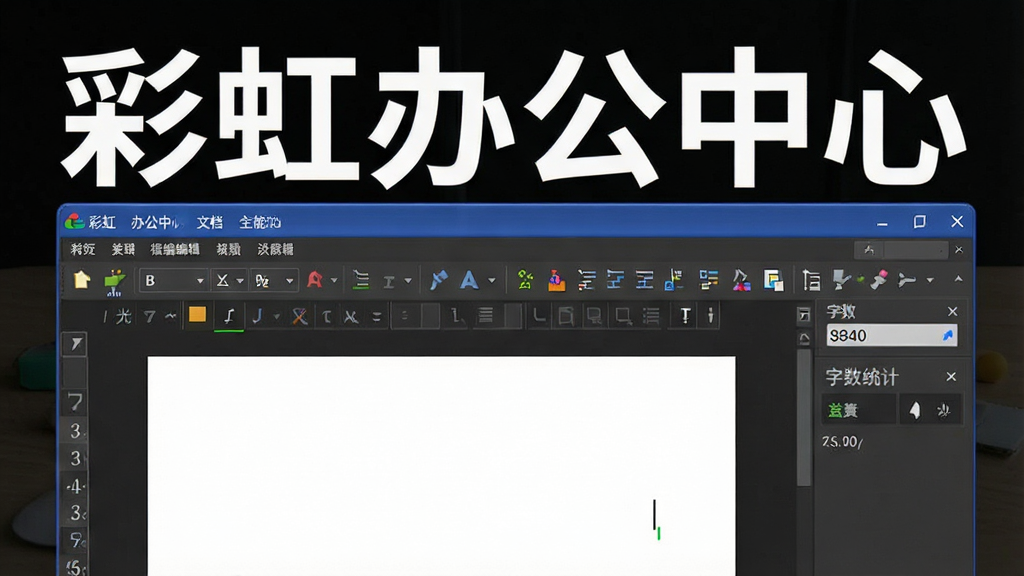
Task: Select the pink-tipped eraser icon
Action: (x=879, y=280)
